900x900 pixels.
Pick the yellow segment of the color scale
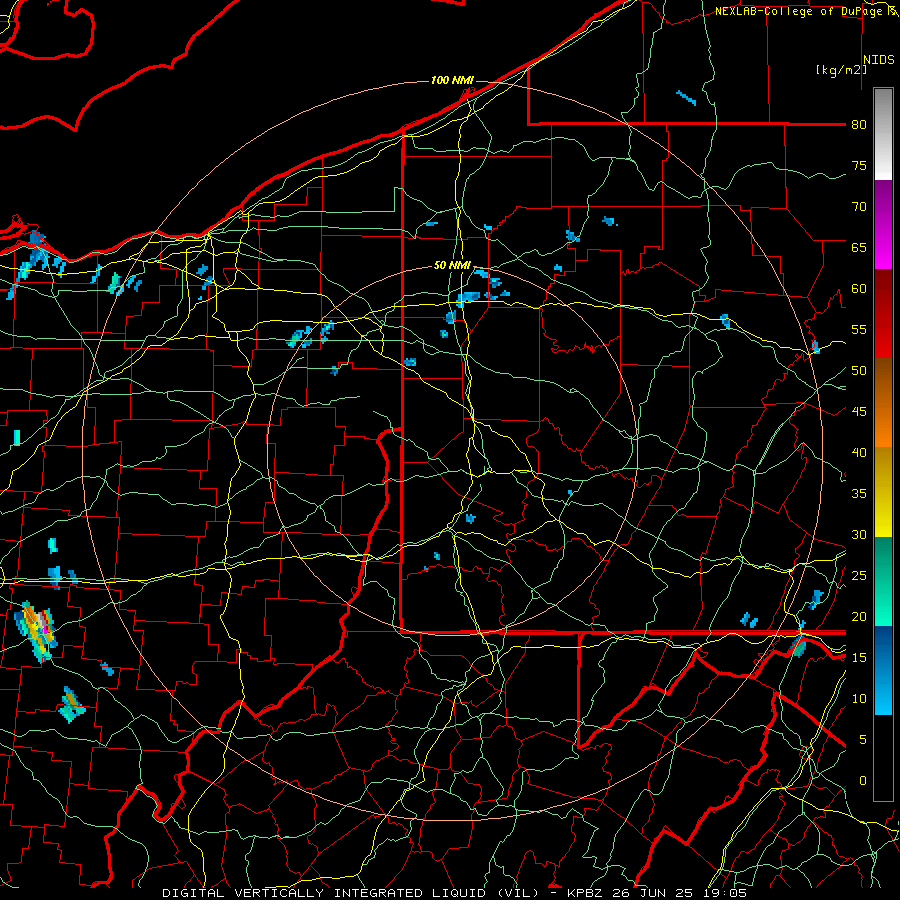pyautogui.click(x=883, y=492)
